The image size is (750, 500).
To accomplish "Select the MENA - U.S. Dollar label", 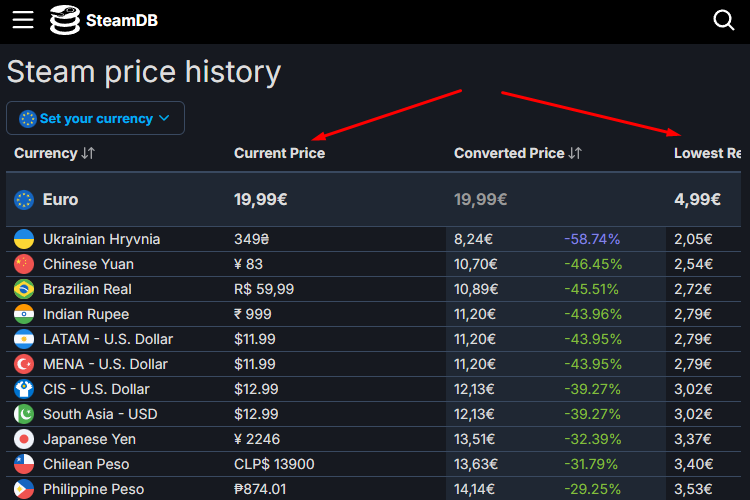I will coord(105,364).
